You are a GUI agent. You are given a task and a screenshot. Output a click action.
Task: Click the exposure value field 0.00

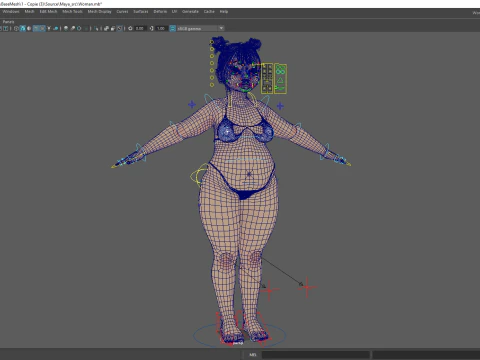(140, 29)
